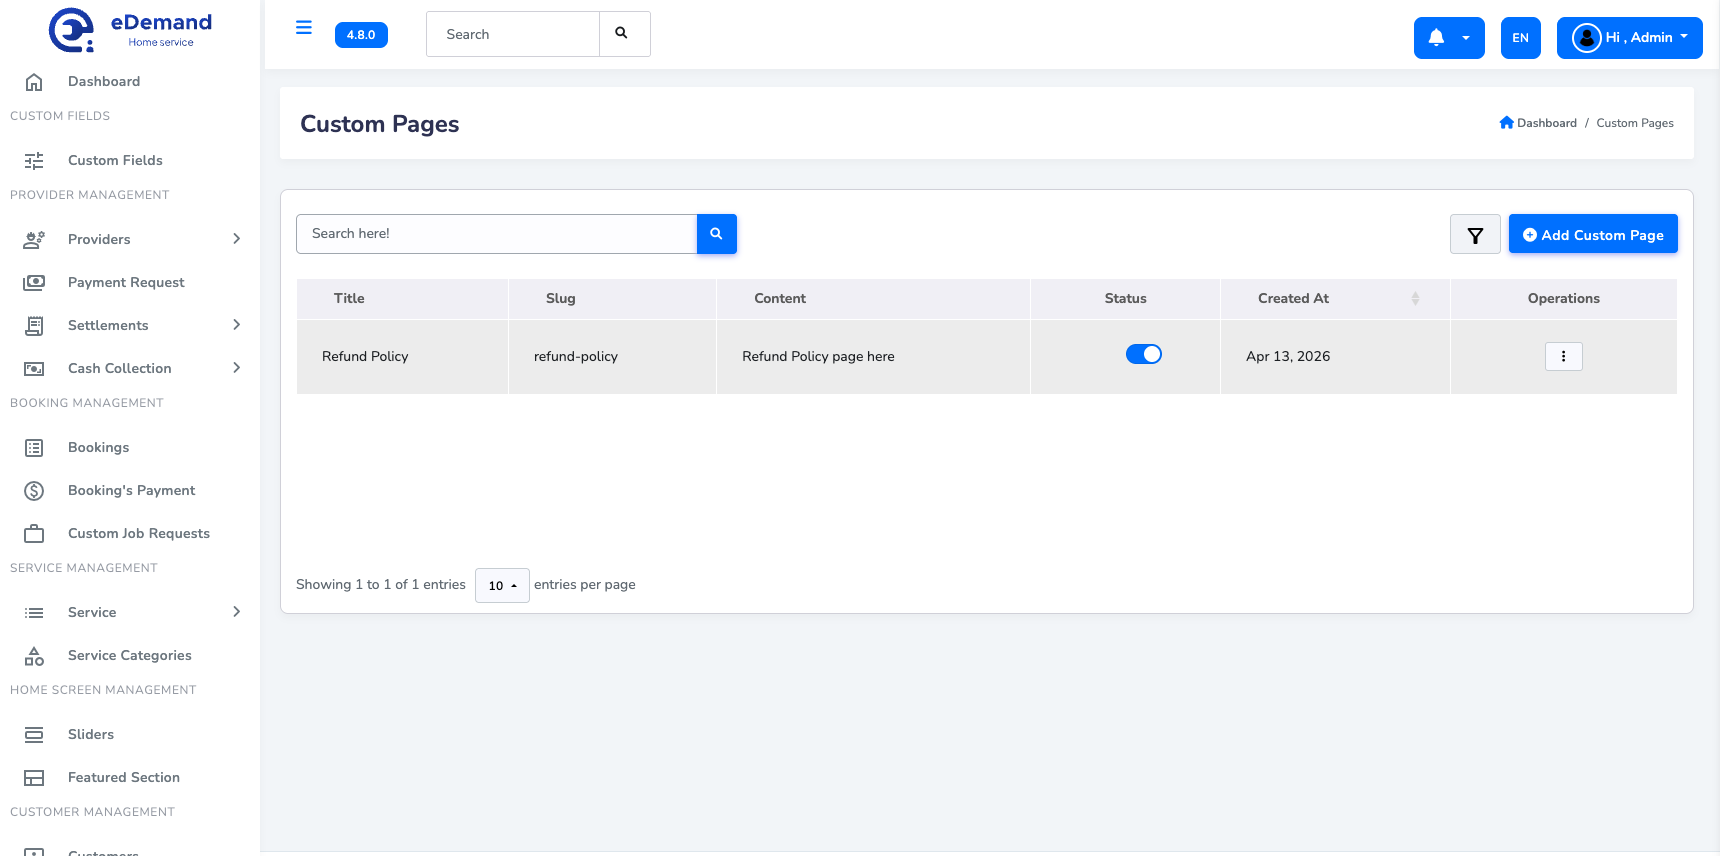Click the Cash Collection money icon

pos(34,369)
